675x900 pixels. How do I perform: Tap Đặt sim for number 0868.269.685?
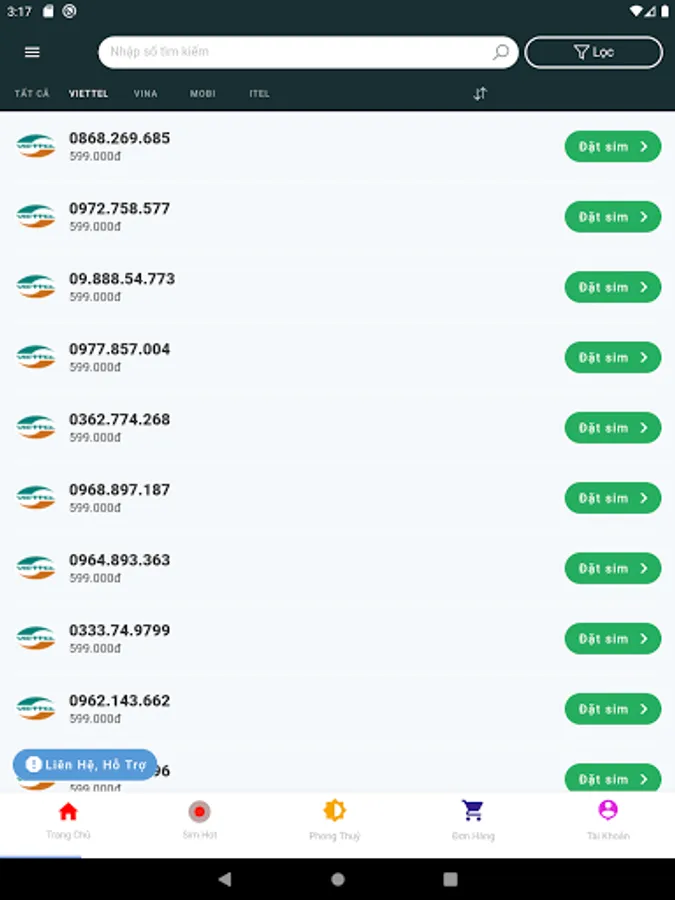pos(613,146)
